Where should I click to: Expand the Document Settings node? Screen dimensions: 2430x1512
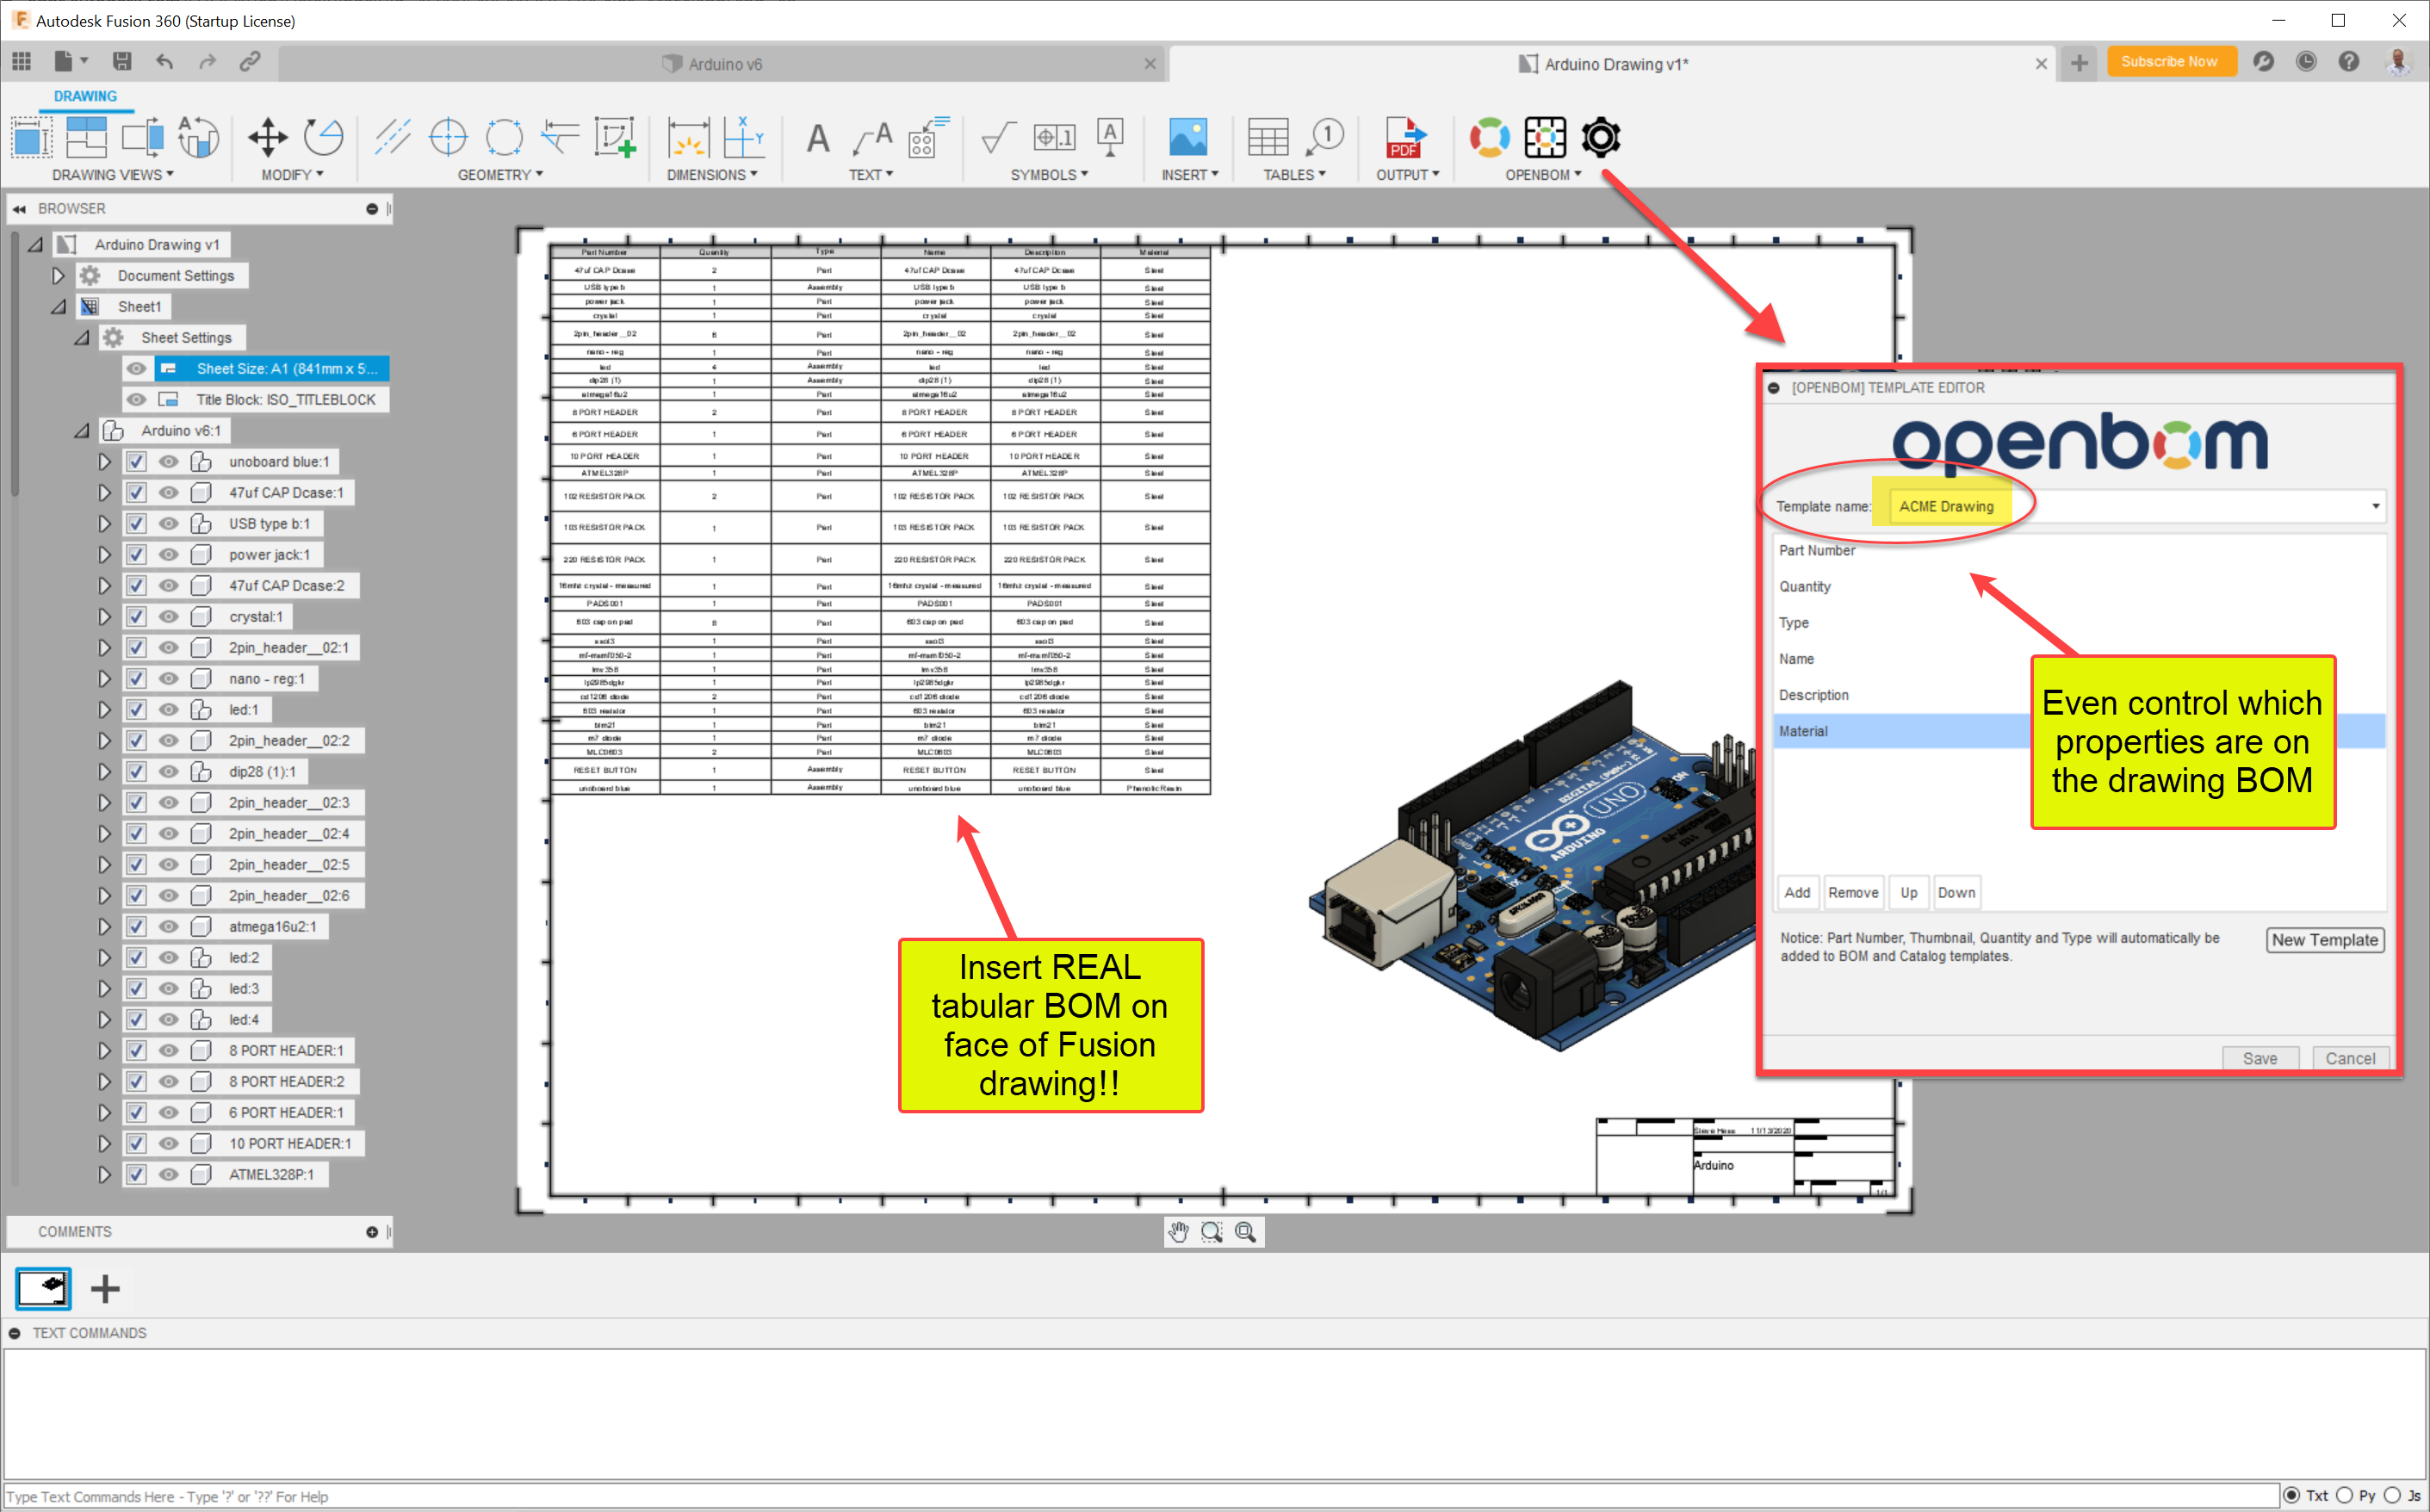(x=58, y=276)
